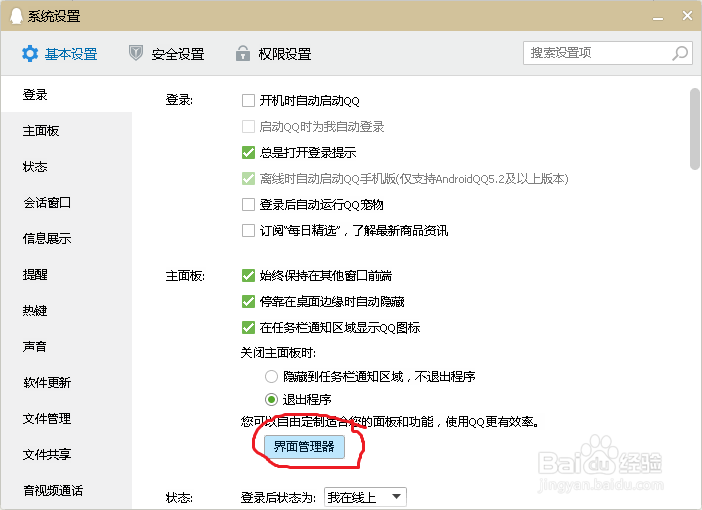Enable 登录后自动运行QQ宠物 checkbox
The width and height of the screenshot is (702, 510).
pos(248,205)
